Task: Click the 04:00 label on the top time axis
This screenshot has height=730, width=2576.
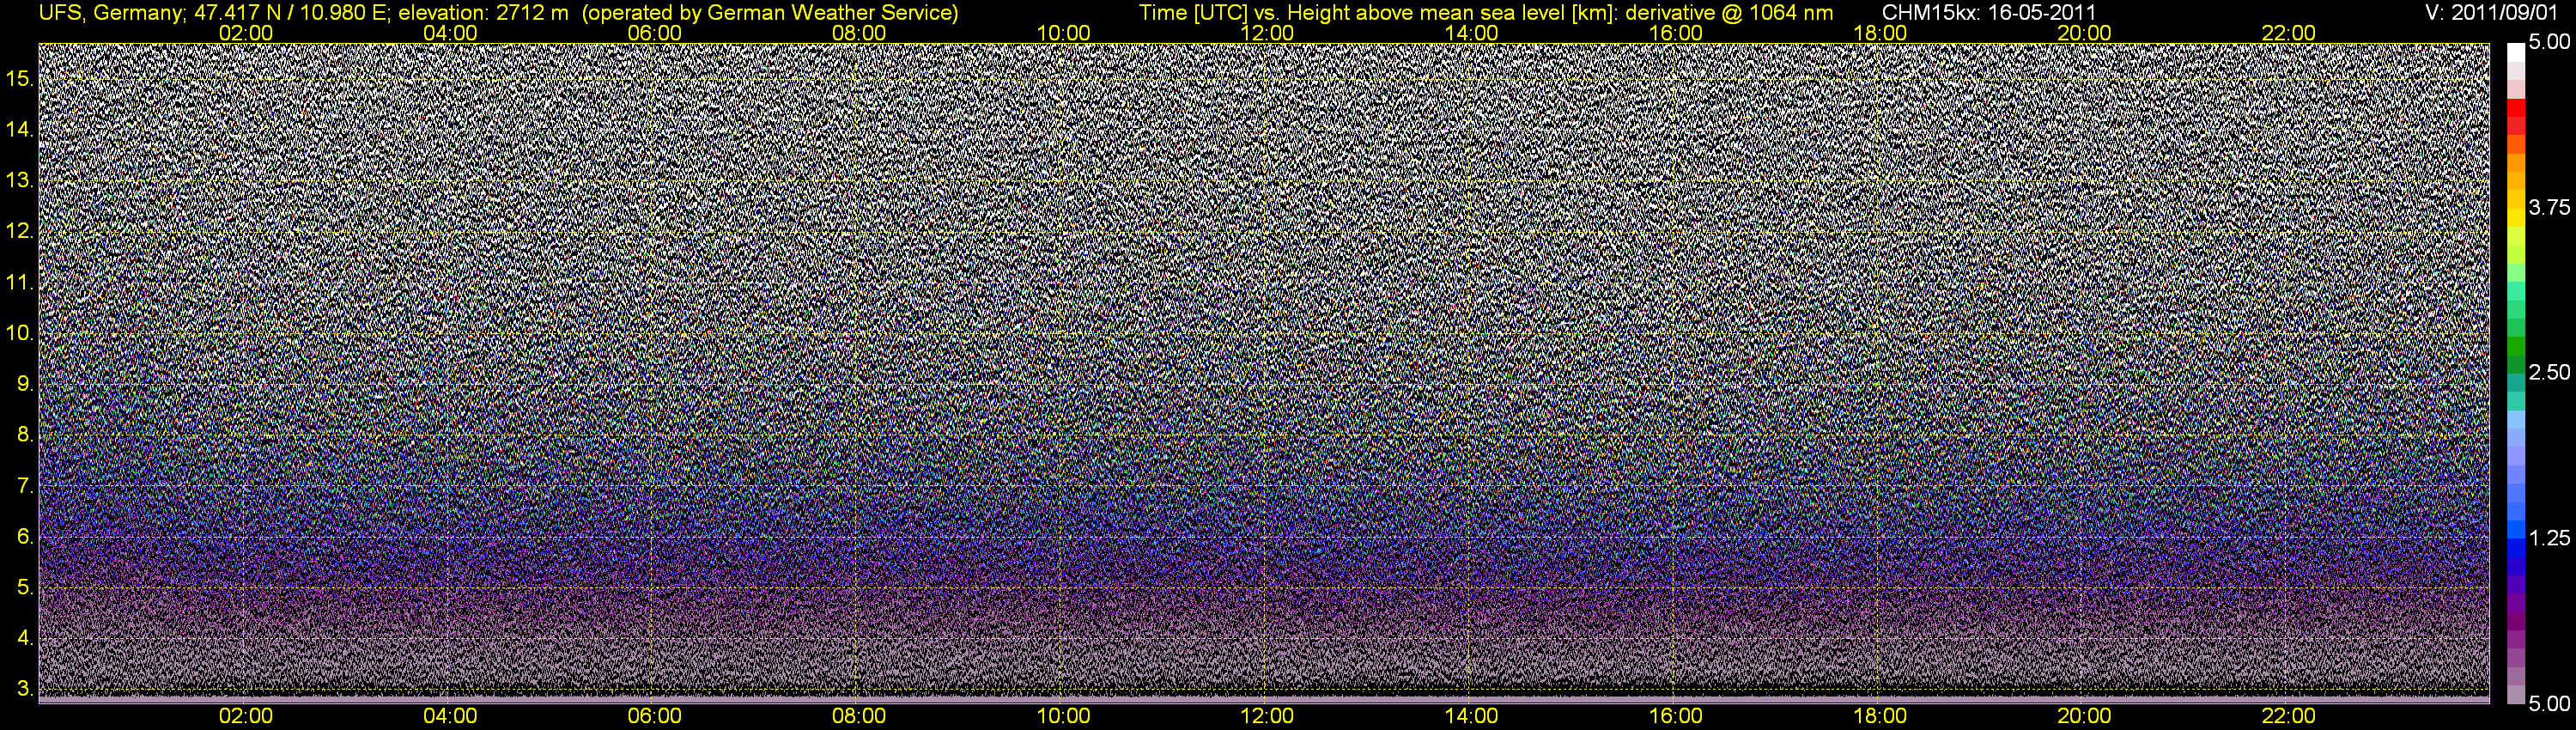Action: pos(450,33)
